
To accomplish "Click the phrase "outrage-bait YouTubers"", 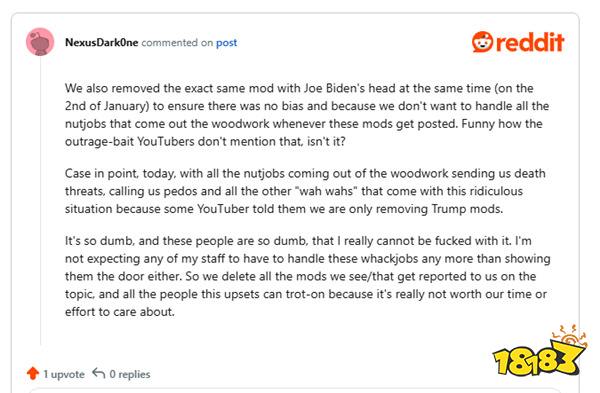I will pos(130,142).
